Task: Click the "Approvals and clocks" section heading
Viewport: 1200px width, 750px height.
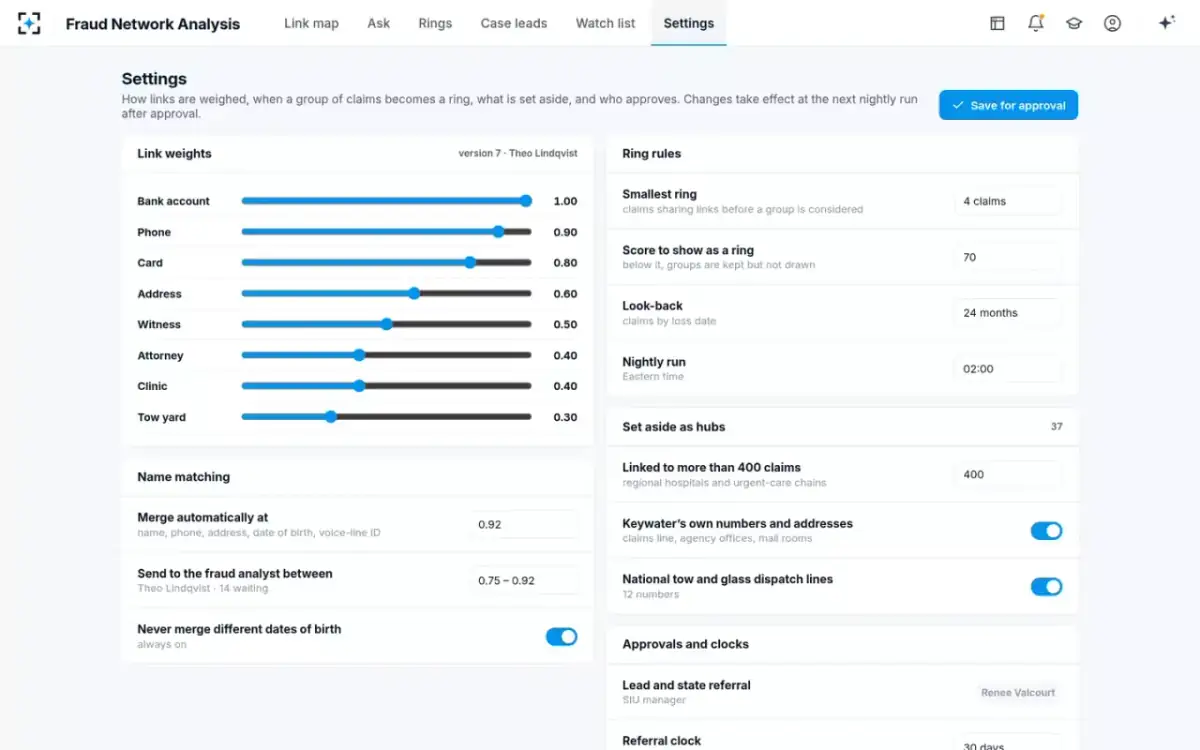Action: 686,644
